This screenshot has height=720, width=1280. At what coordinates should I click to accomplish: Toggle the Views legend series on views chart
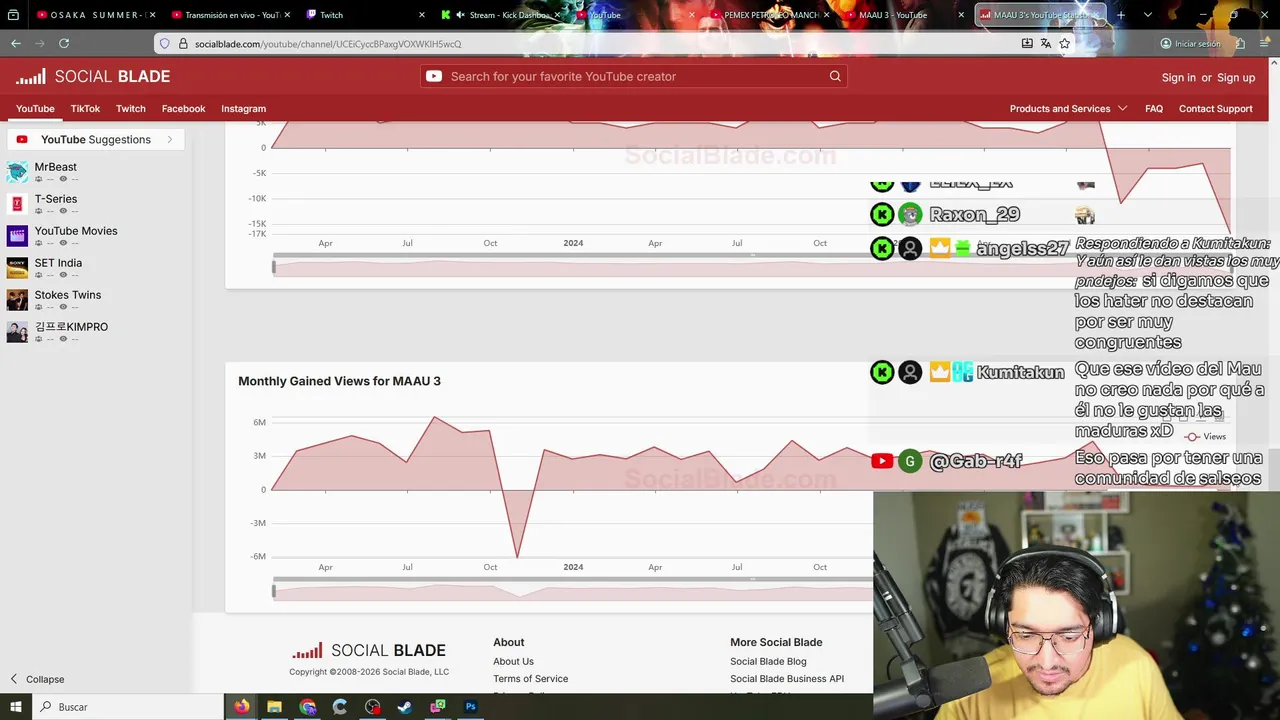(x=1205, y=437)
